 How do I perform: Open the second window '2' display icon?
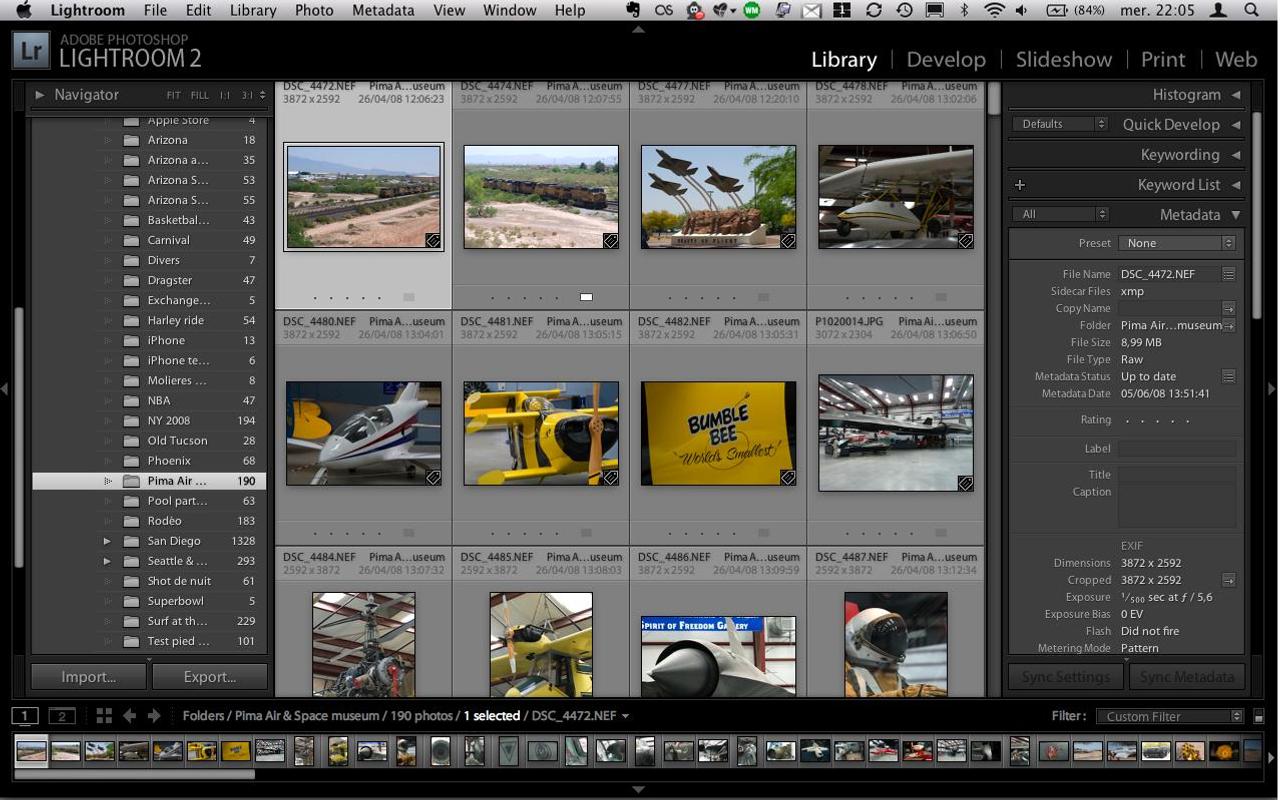[x=62, y=715]
